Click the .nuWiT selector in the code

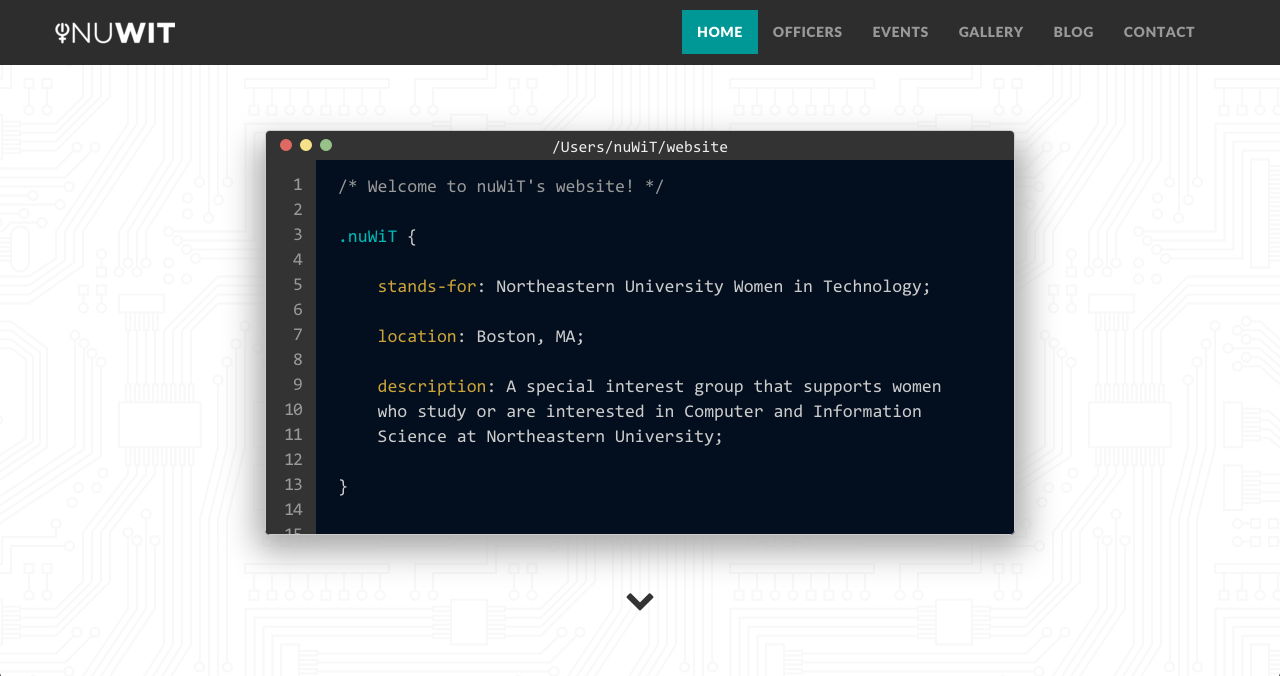coord(368,237)
